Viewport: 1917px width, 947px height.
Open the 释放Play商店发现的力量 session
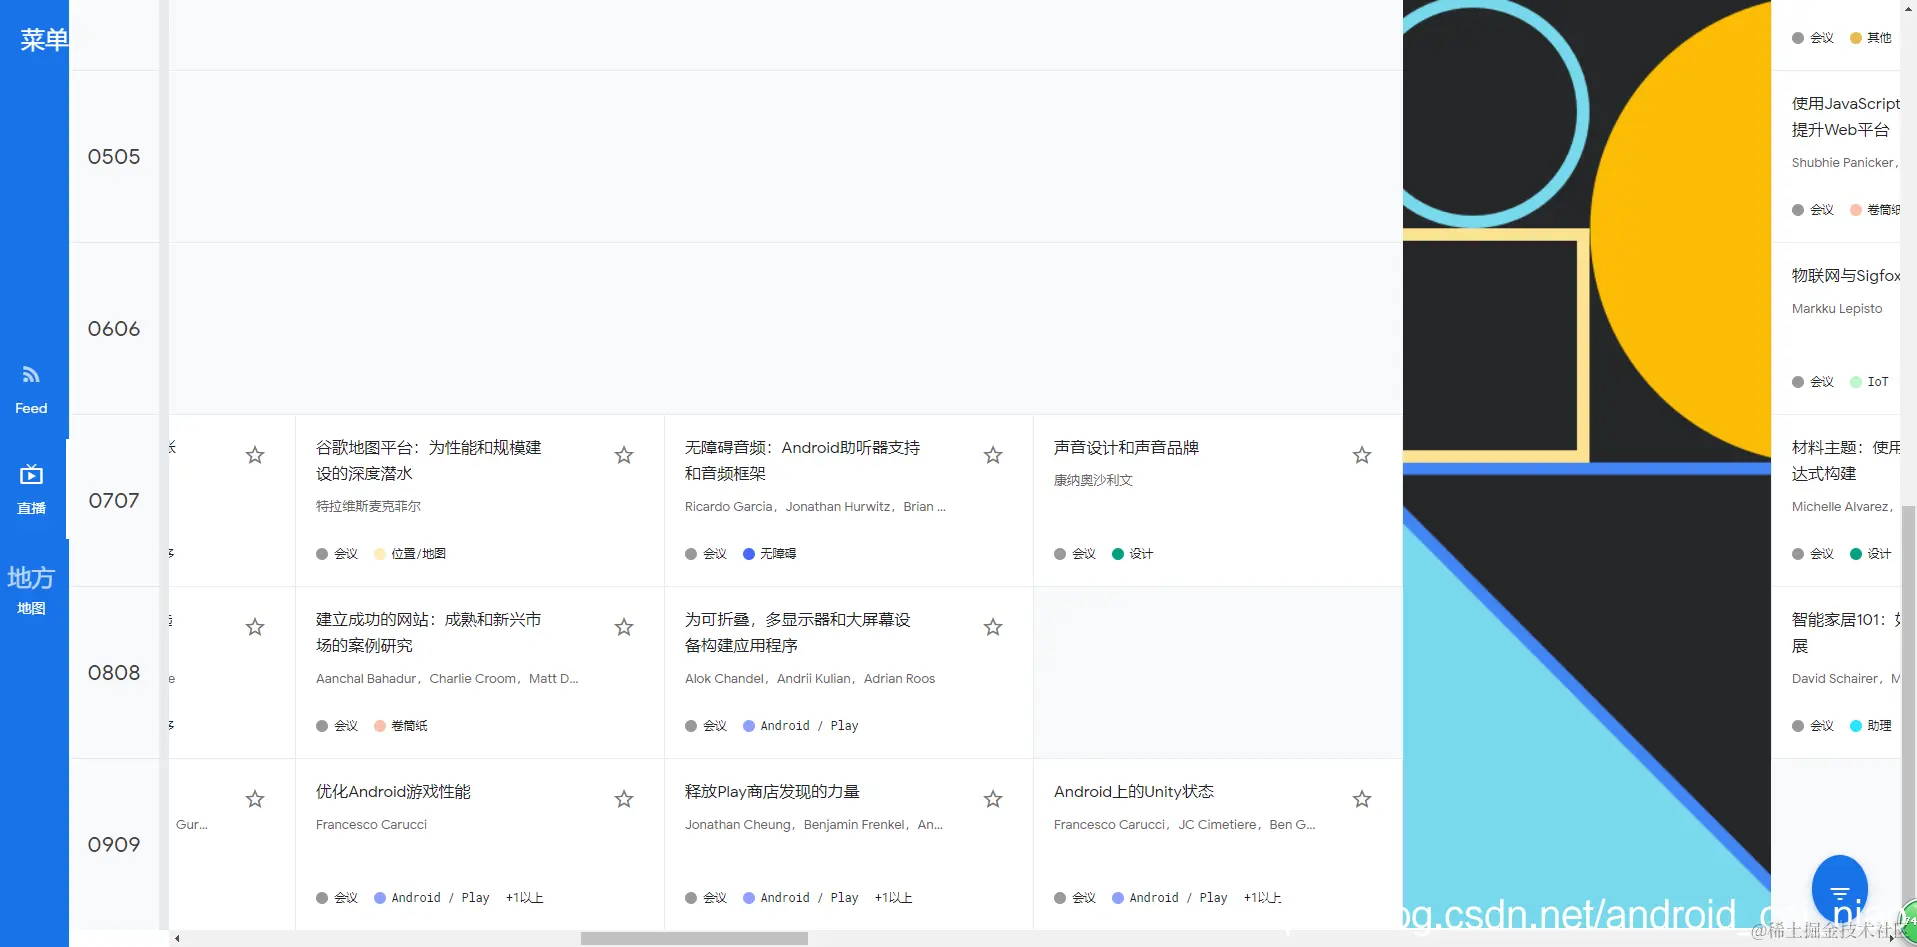click(x=771, y=791)
